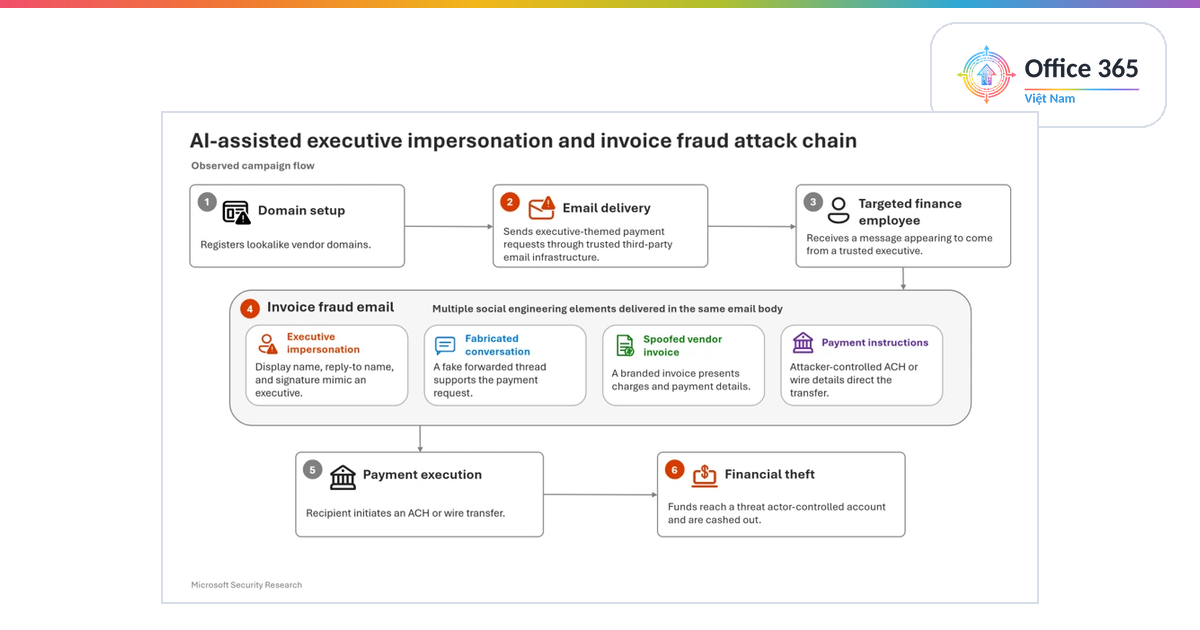Click the Invoice fraud email heading
This screenshot has width=1200, height=630.
pos(330,308)
